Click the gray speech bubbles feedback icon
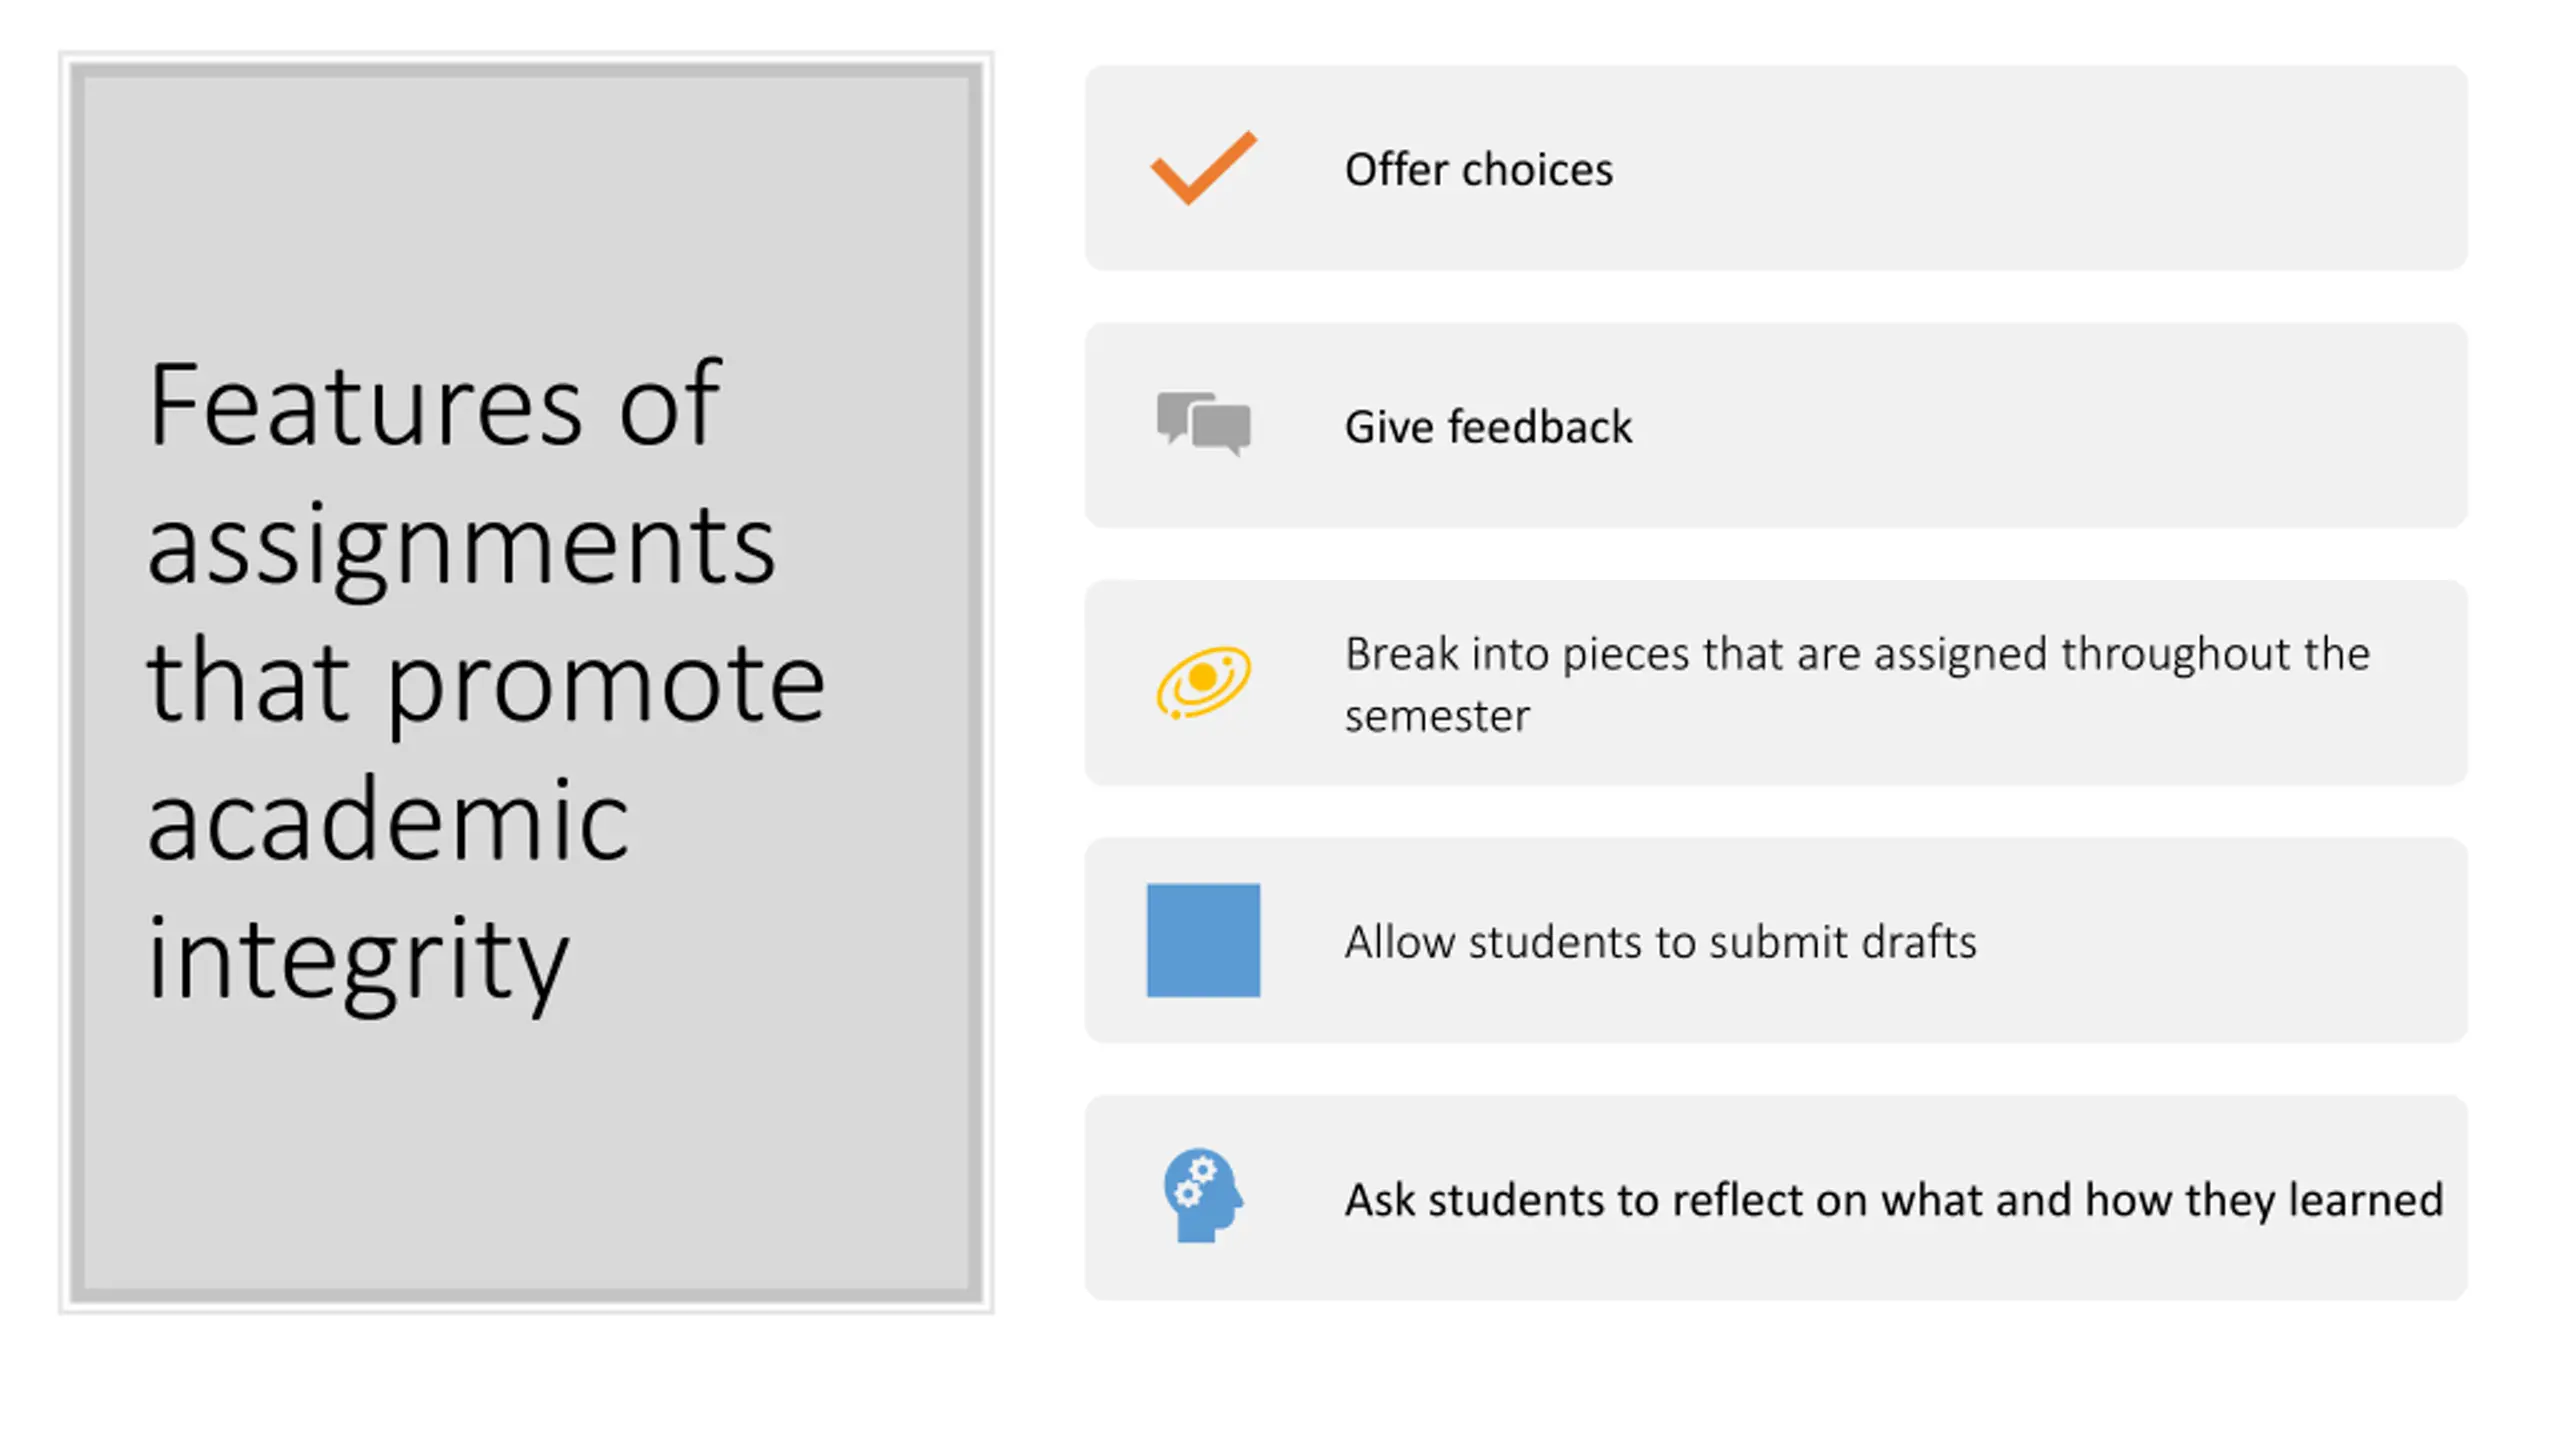 point(1203,424)
